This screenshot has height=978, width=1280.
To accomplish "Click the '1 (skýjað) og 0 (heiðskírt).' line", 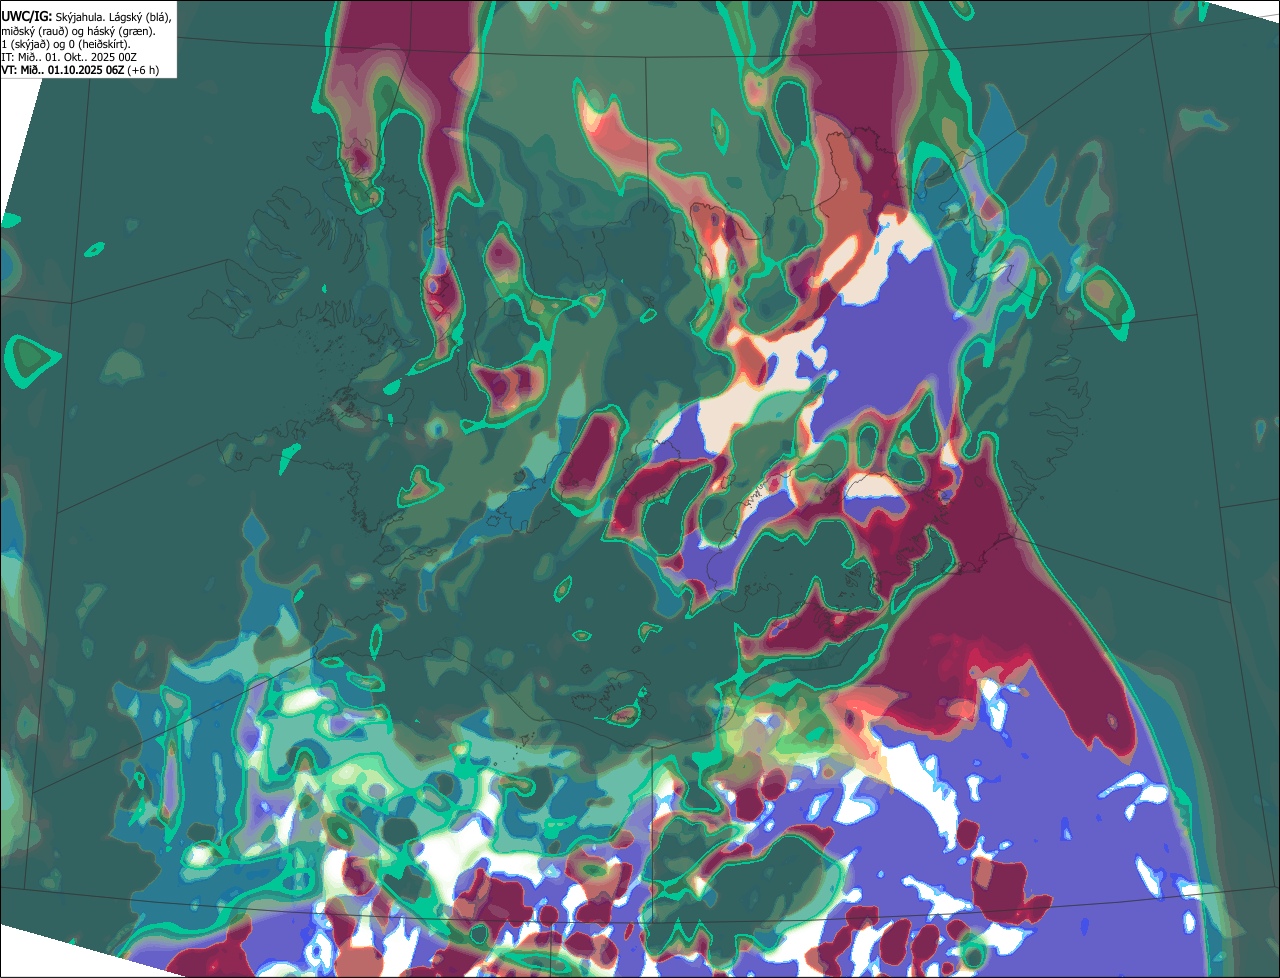I will [66, 44].
